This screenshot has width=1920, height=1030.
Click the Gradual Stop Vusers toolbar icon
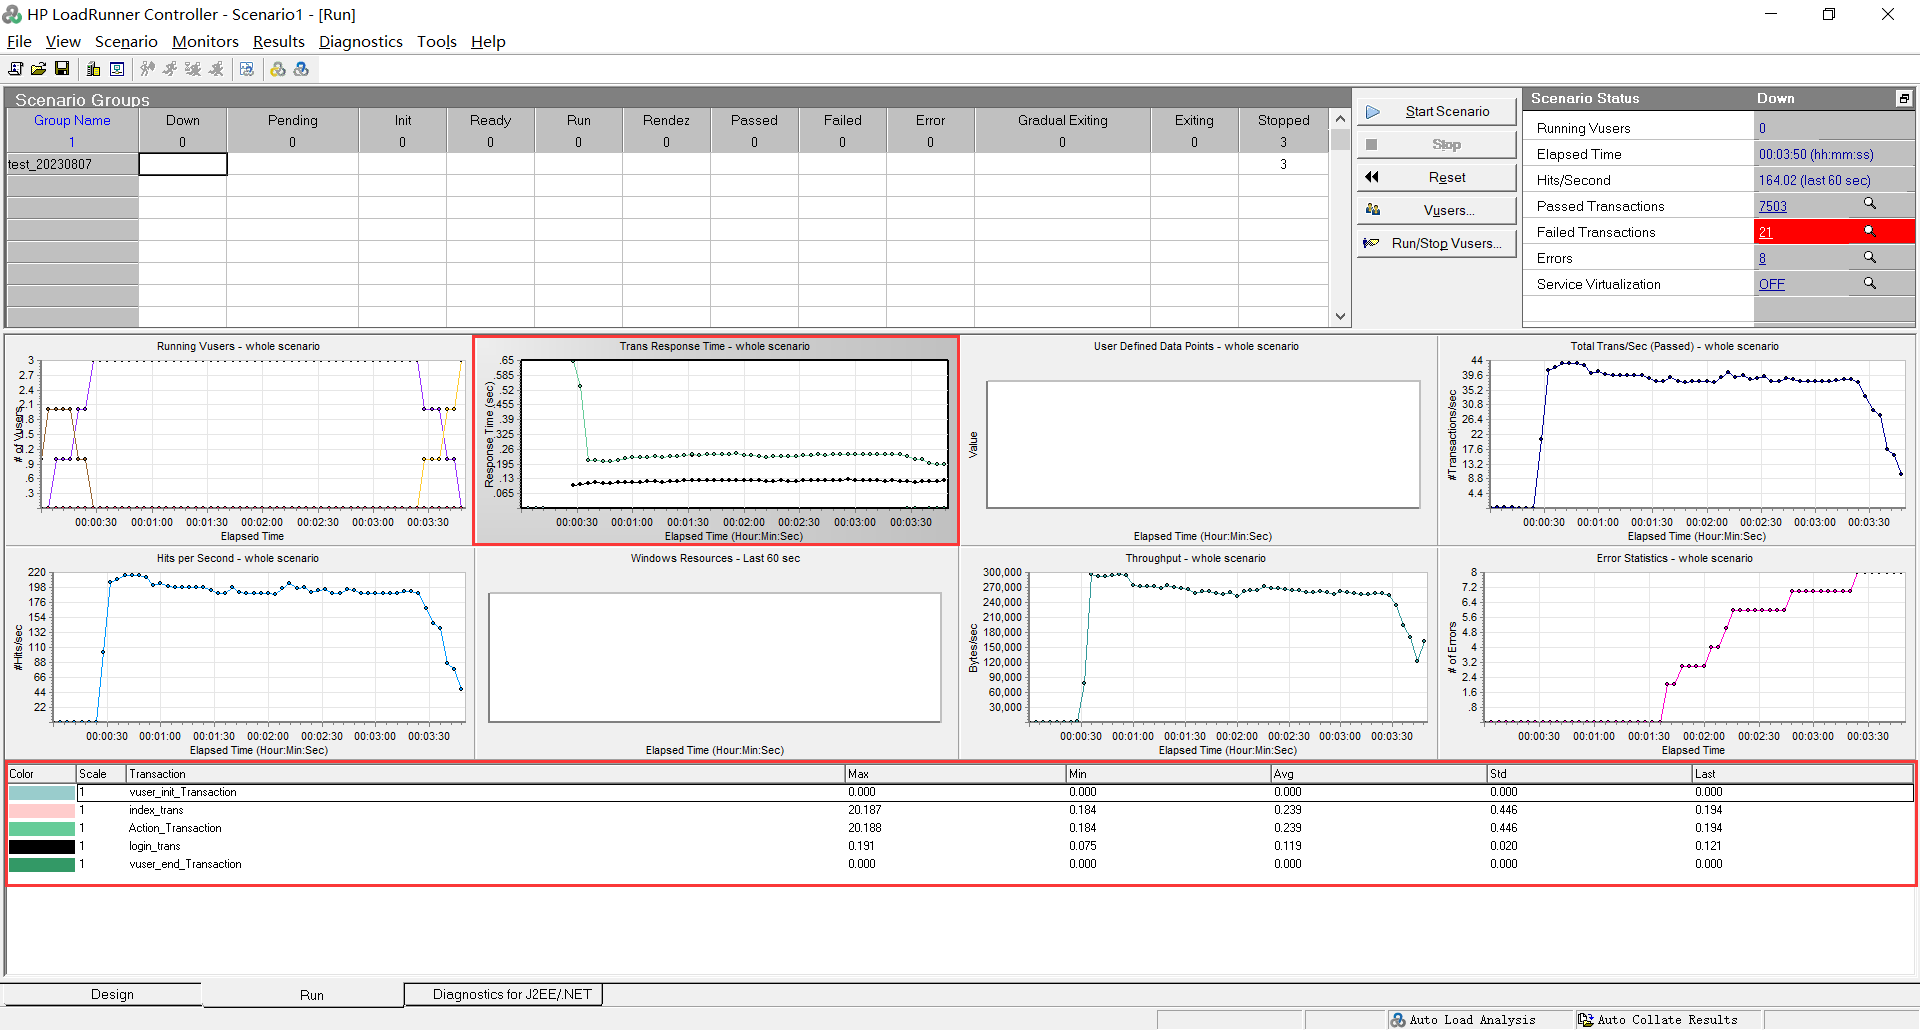[x=193, y=69]
